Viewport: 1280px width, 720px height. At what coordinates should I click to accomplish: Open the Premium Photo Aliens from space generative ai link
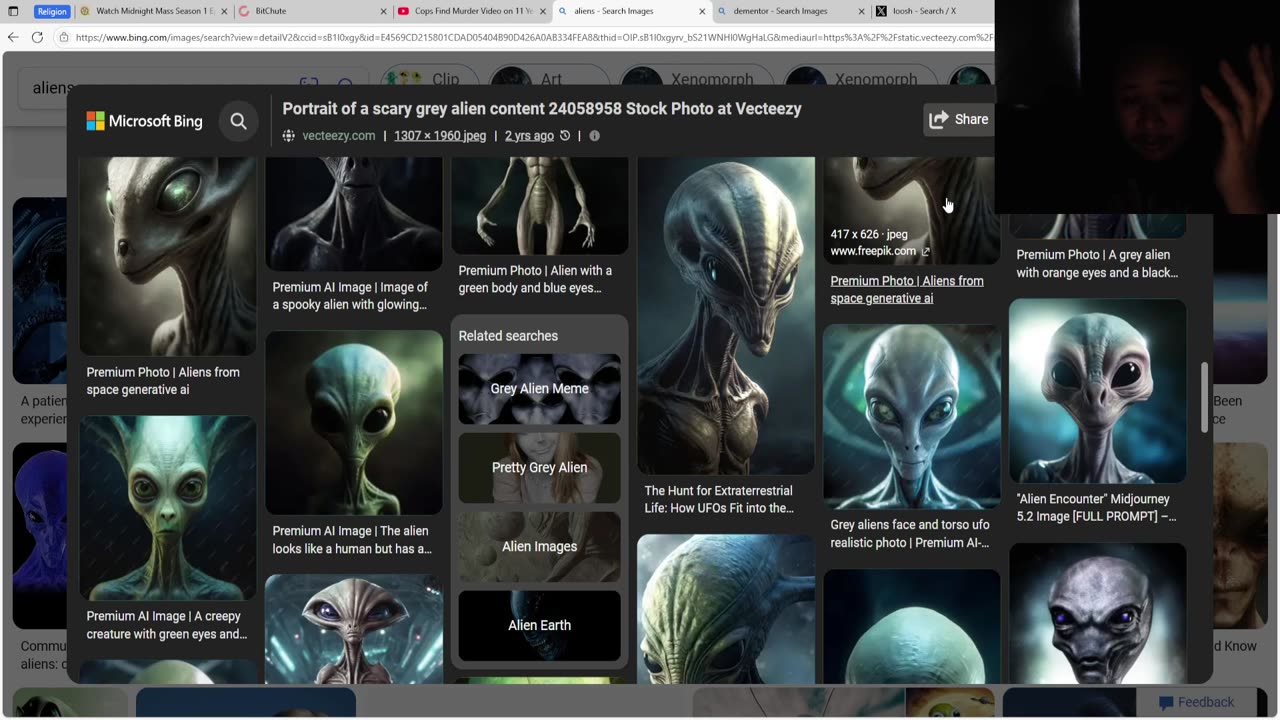tap(907, 289)
